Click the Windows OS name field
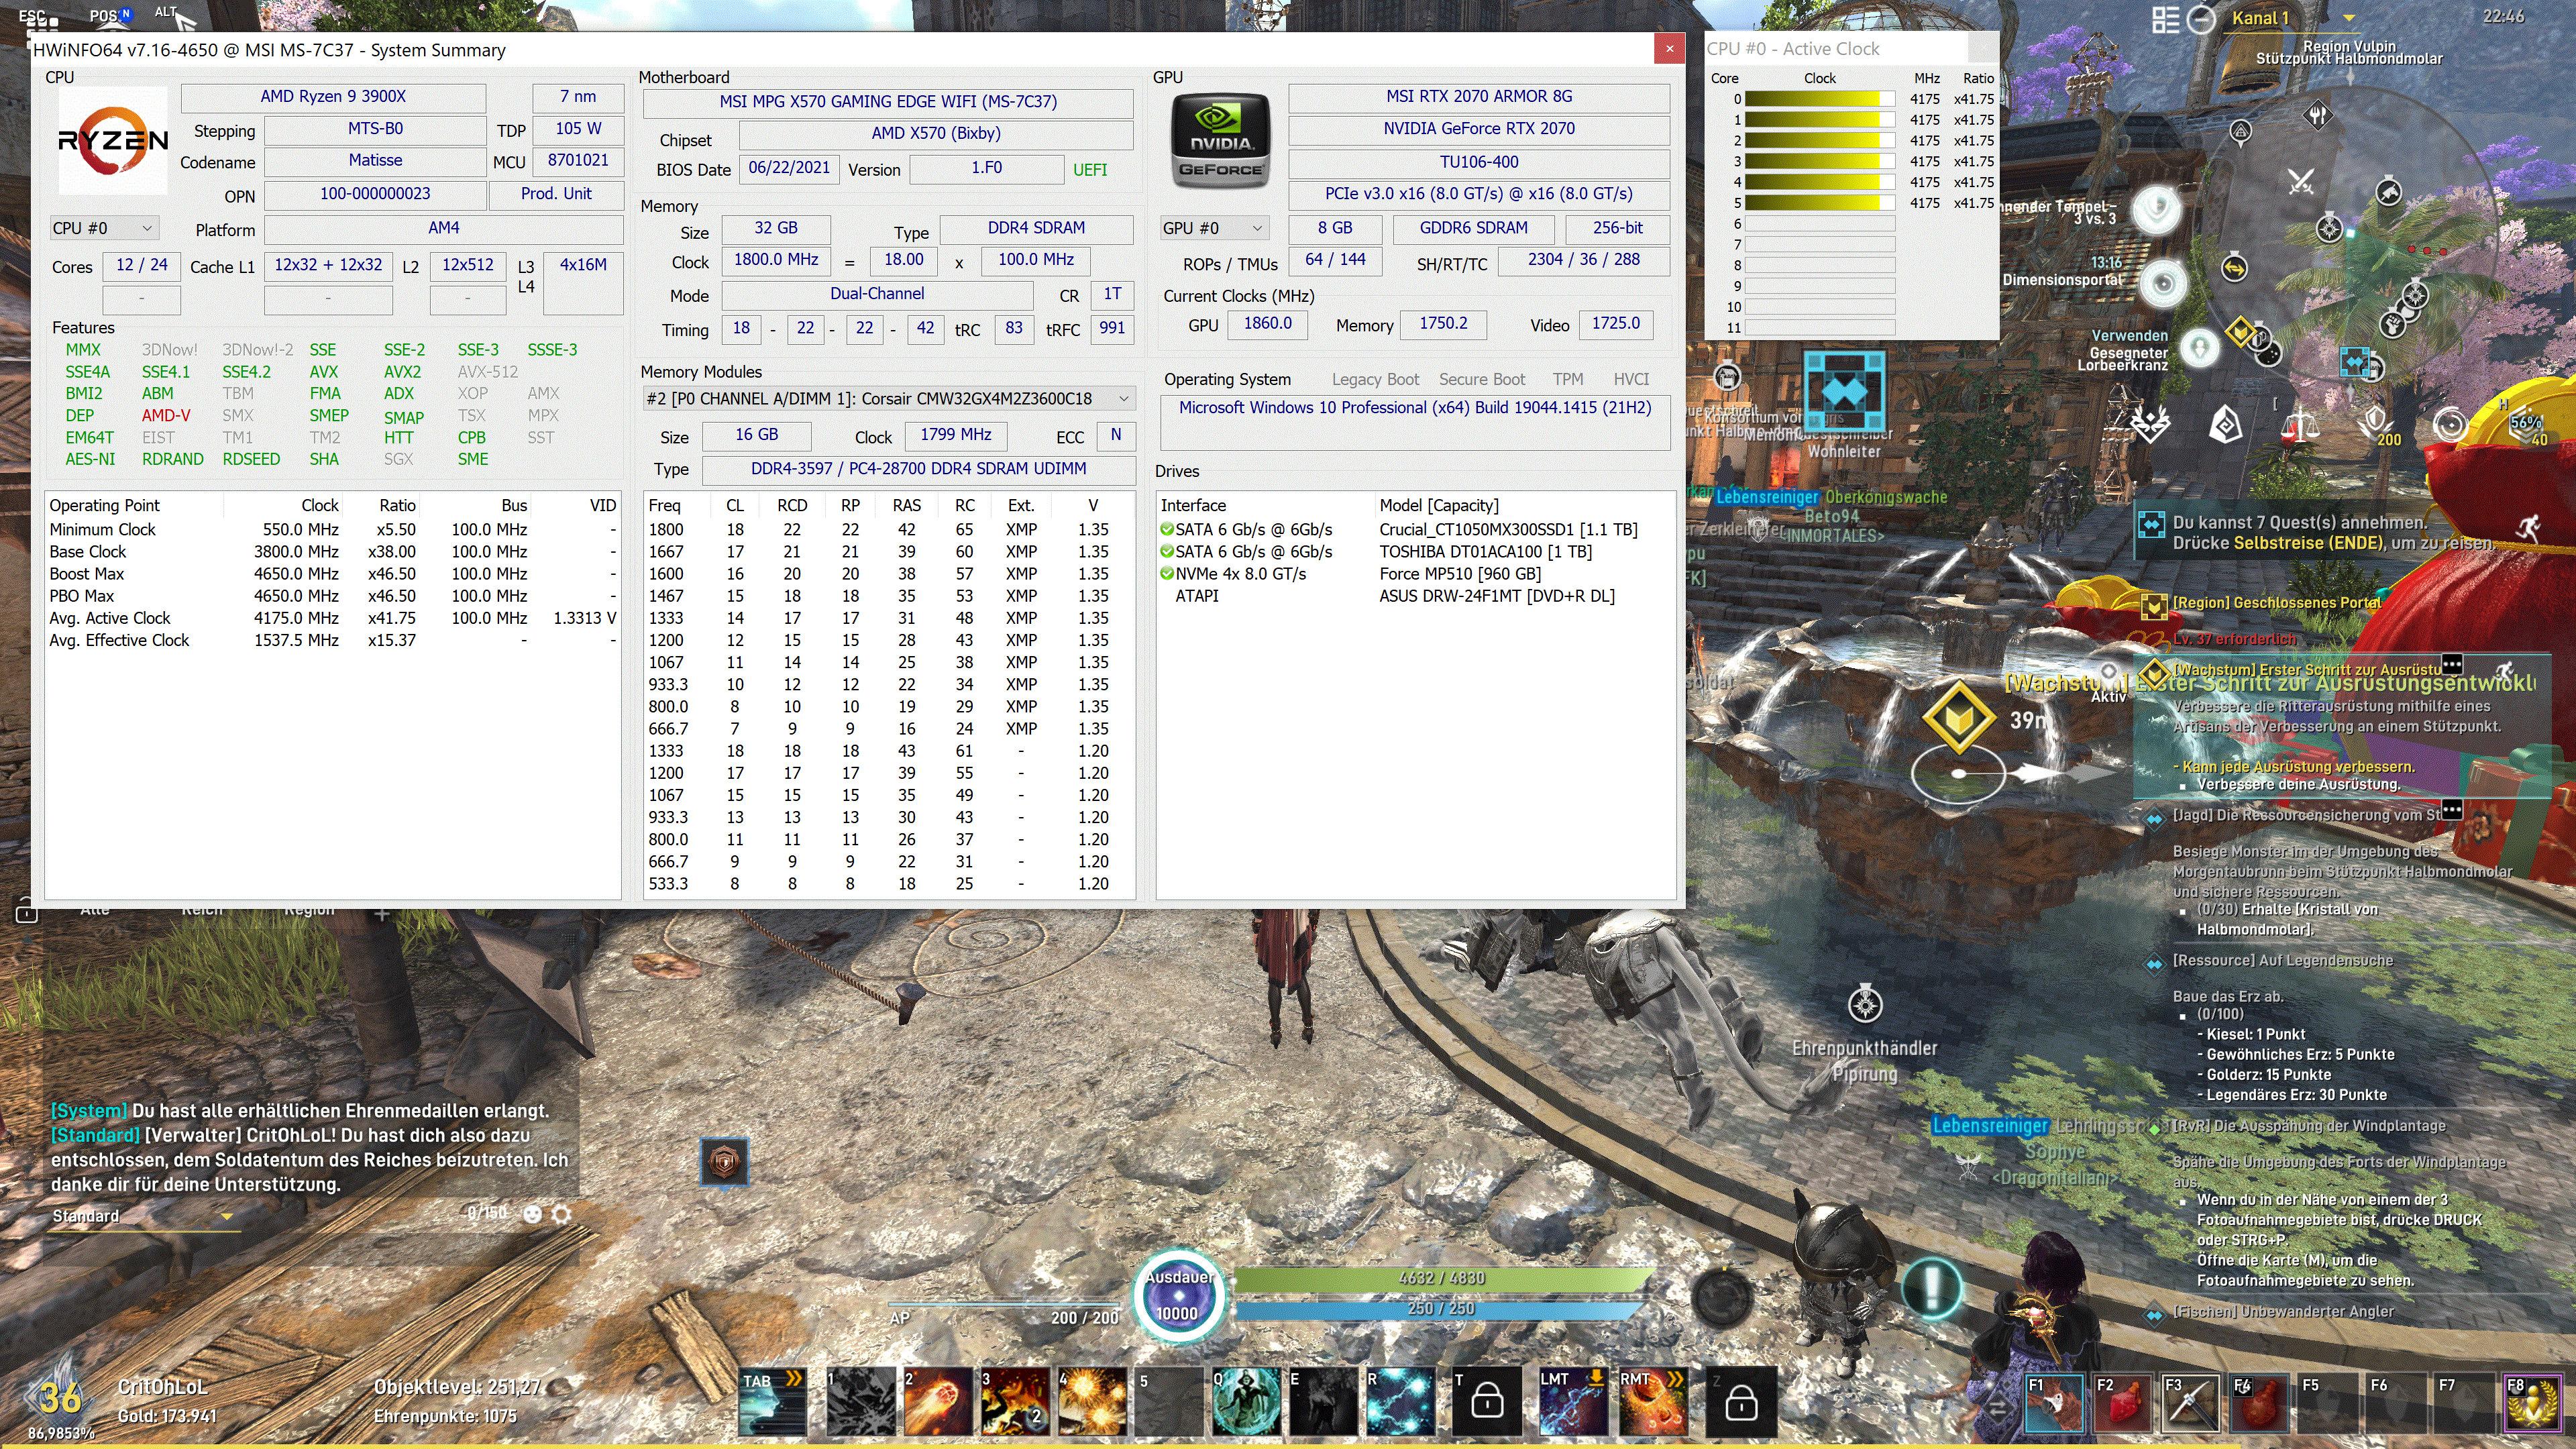The width and height of the screenshot is (2576, 1449). (1414, 408)
